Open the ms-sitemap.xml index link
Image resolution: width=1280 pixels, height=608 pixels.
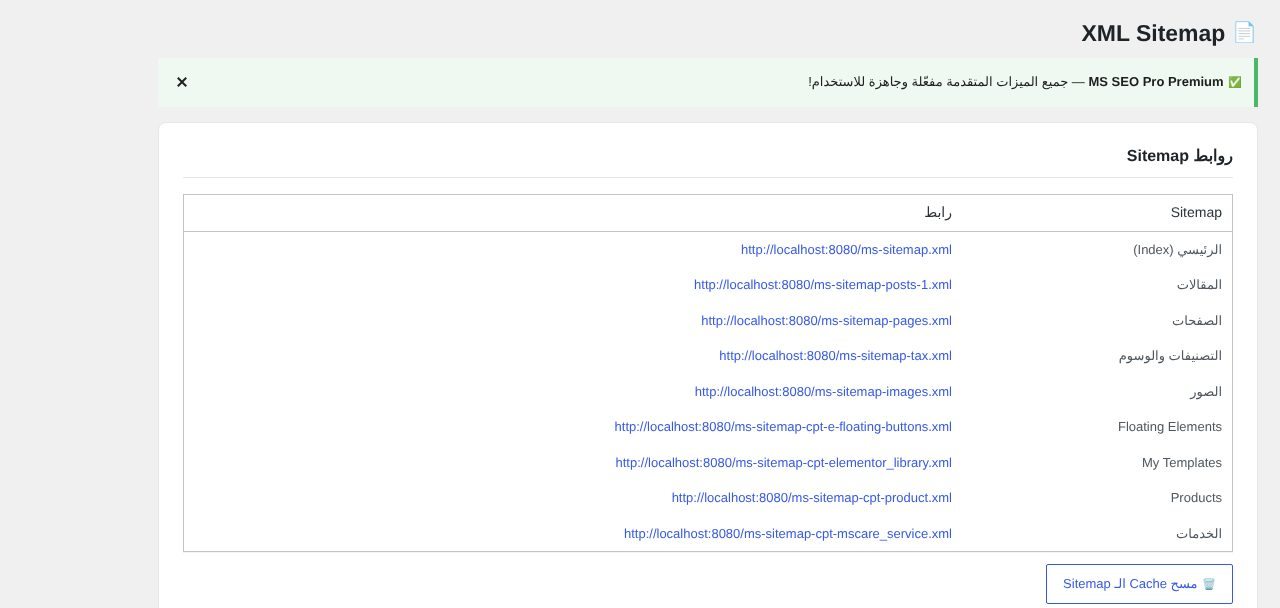tap(846, 250)
